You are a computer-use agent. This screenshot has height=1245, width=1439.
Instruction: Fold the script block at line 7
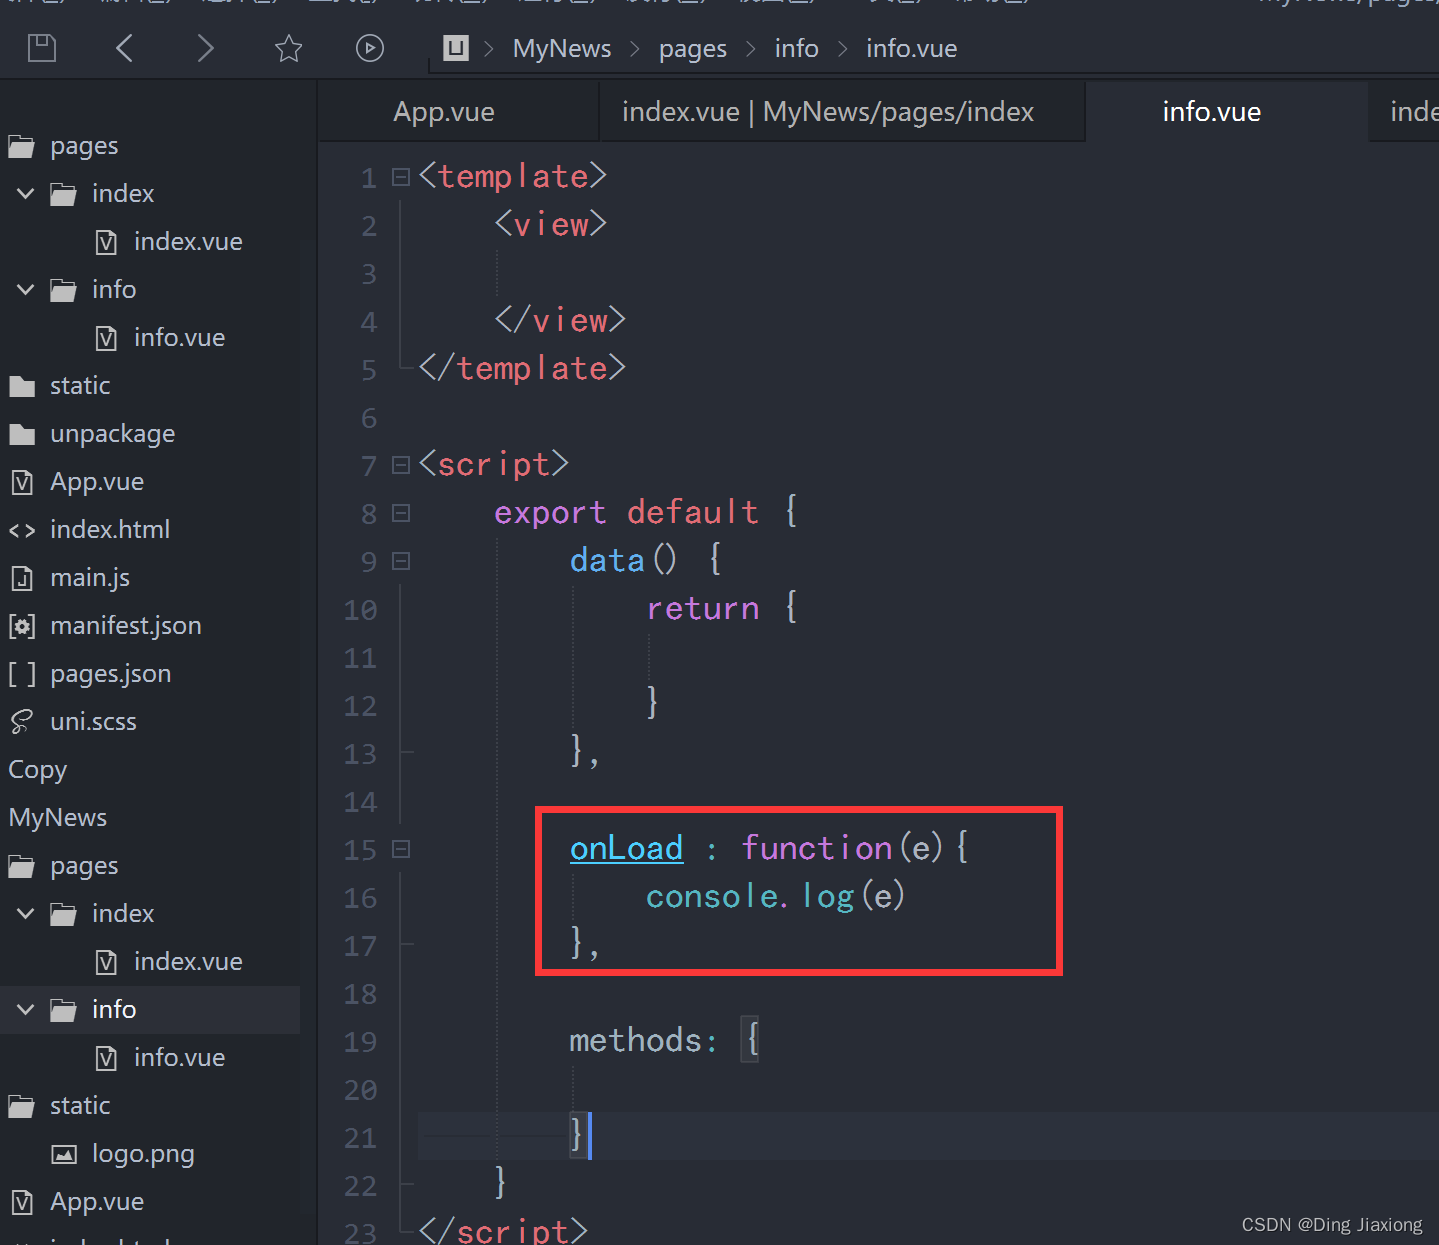[401, 465]
